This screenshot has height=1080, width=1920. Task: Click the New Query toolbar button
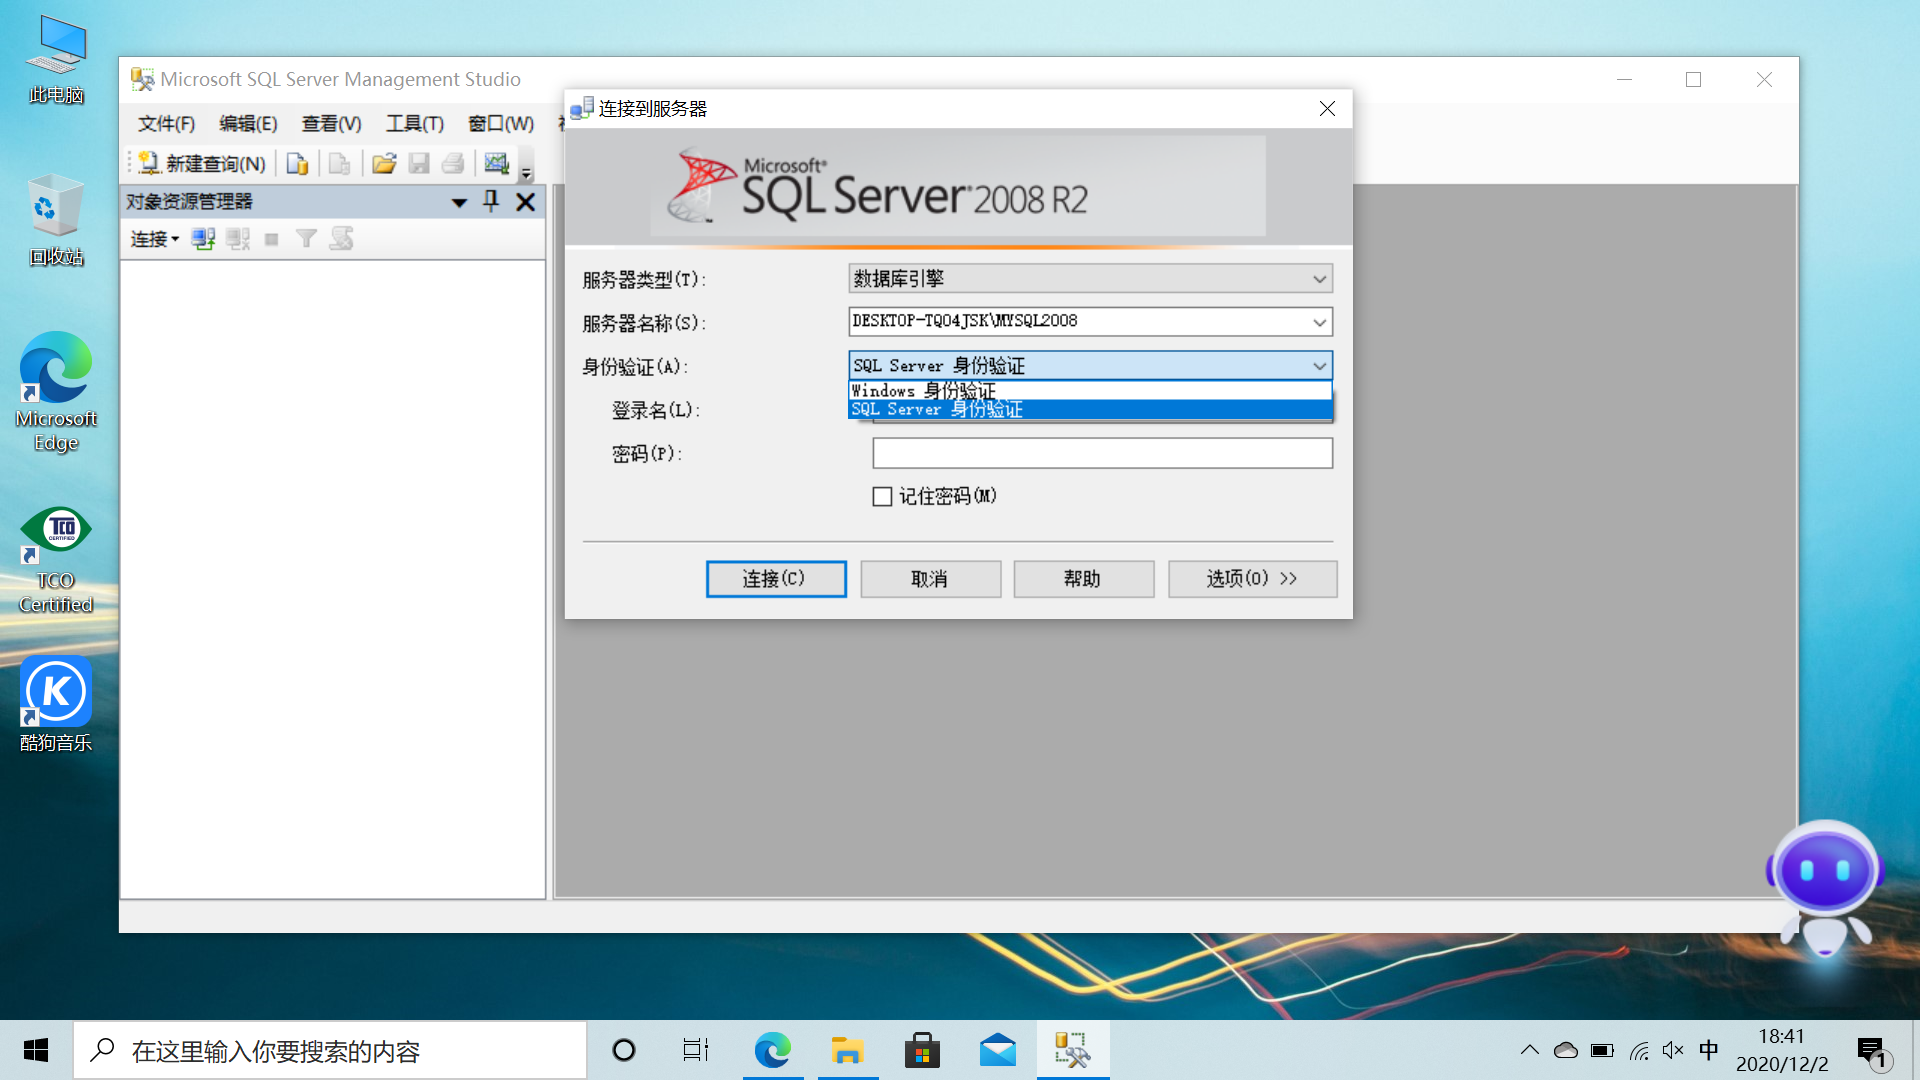(202, 163)
